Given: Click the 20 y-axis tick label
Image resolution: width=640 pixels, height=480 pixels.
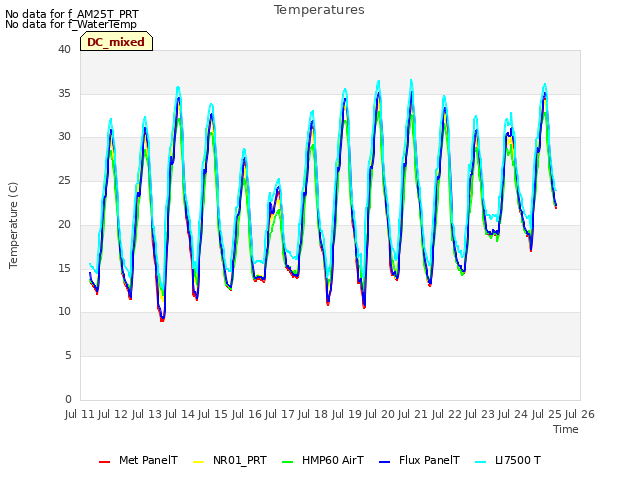Looking at the screenshot, I should click(x=64, y=224).
